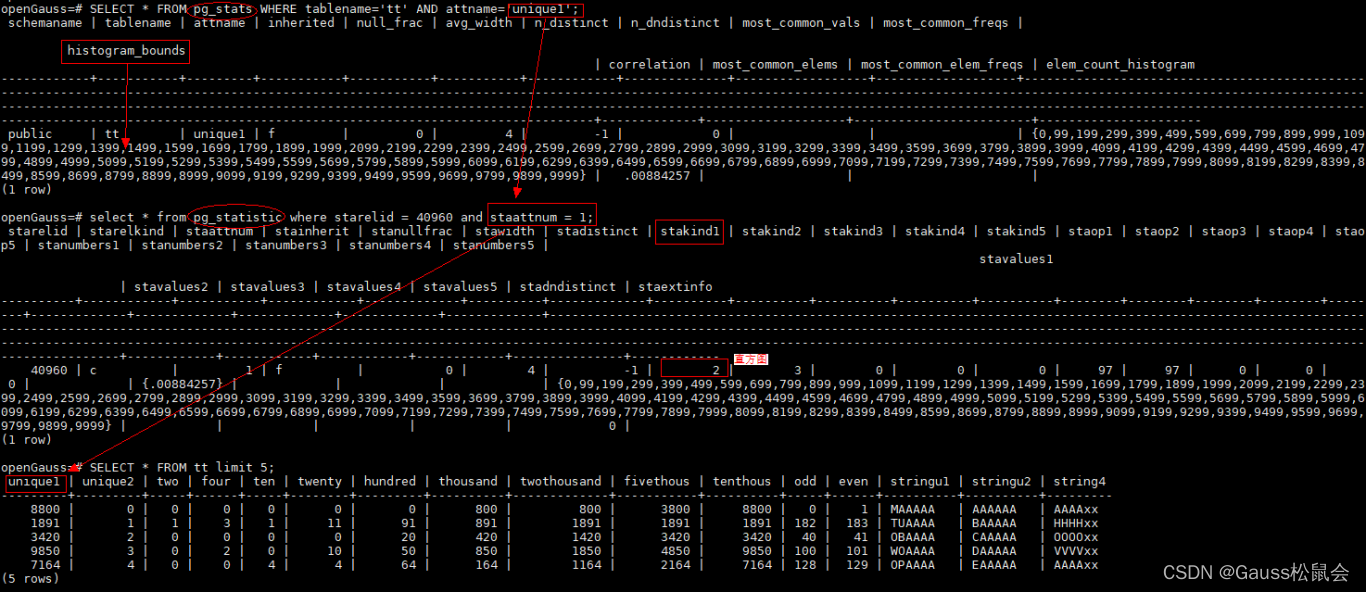Click the odd column header
The height and width of the screenshot is (592, 1366).
click(x=805, y=482)
